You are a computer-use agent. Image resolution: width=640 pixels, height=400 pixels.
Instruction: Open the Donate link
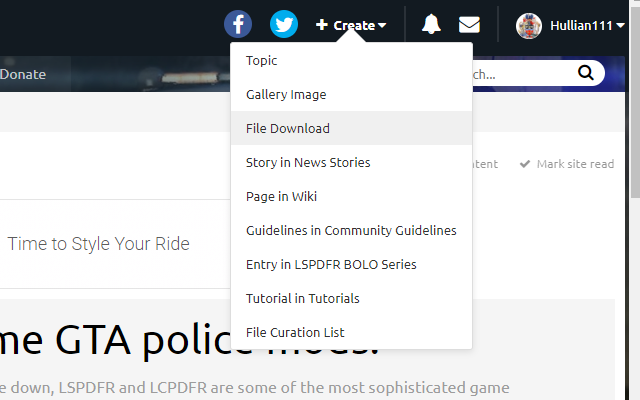[23, 74]
